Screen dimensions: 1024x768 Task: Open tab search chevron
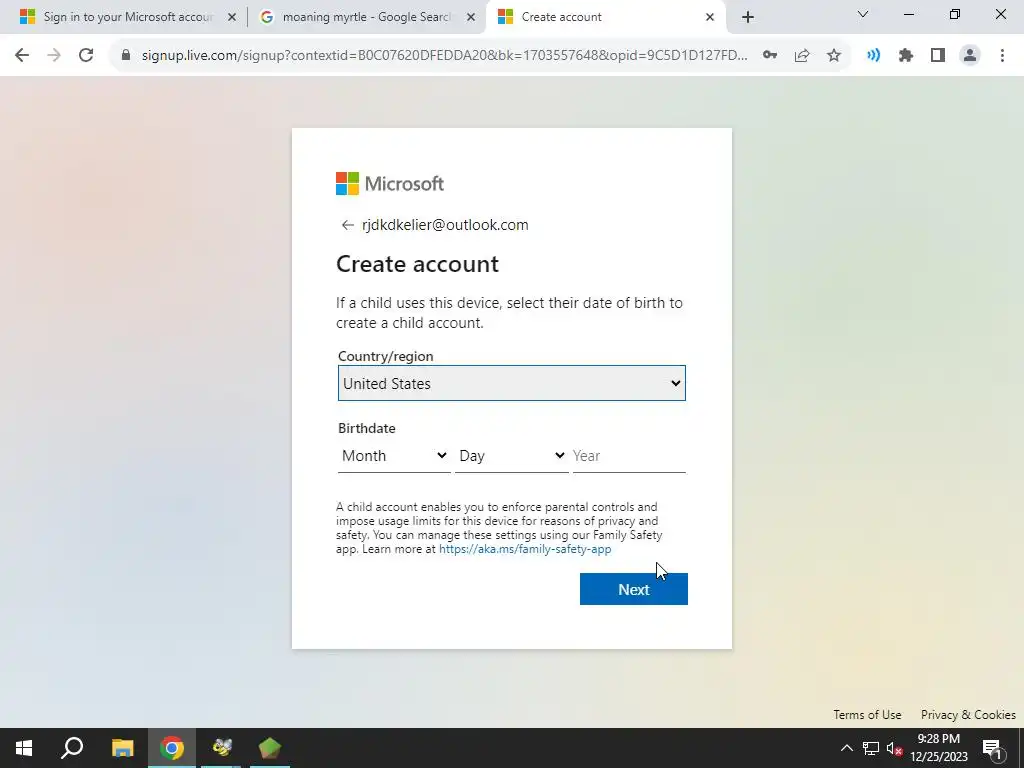pos(863,14)
